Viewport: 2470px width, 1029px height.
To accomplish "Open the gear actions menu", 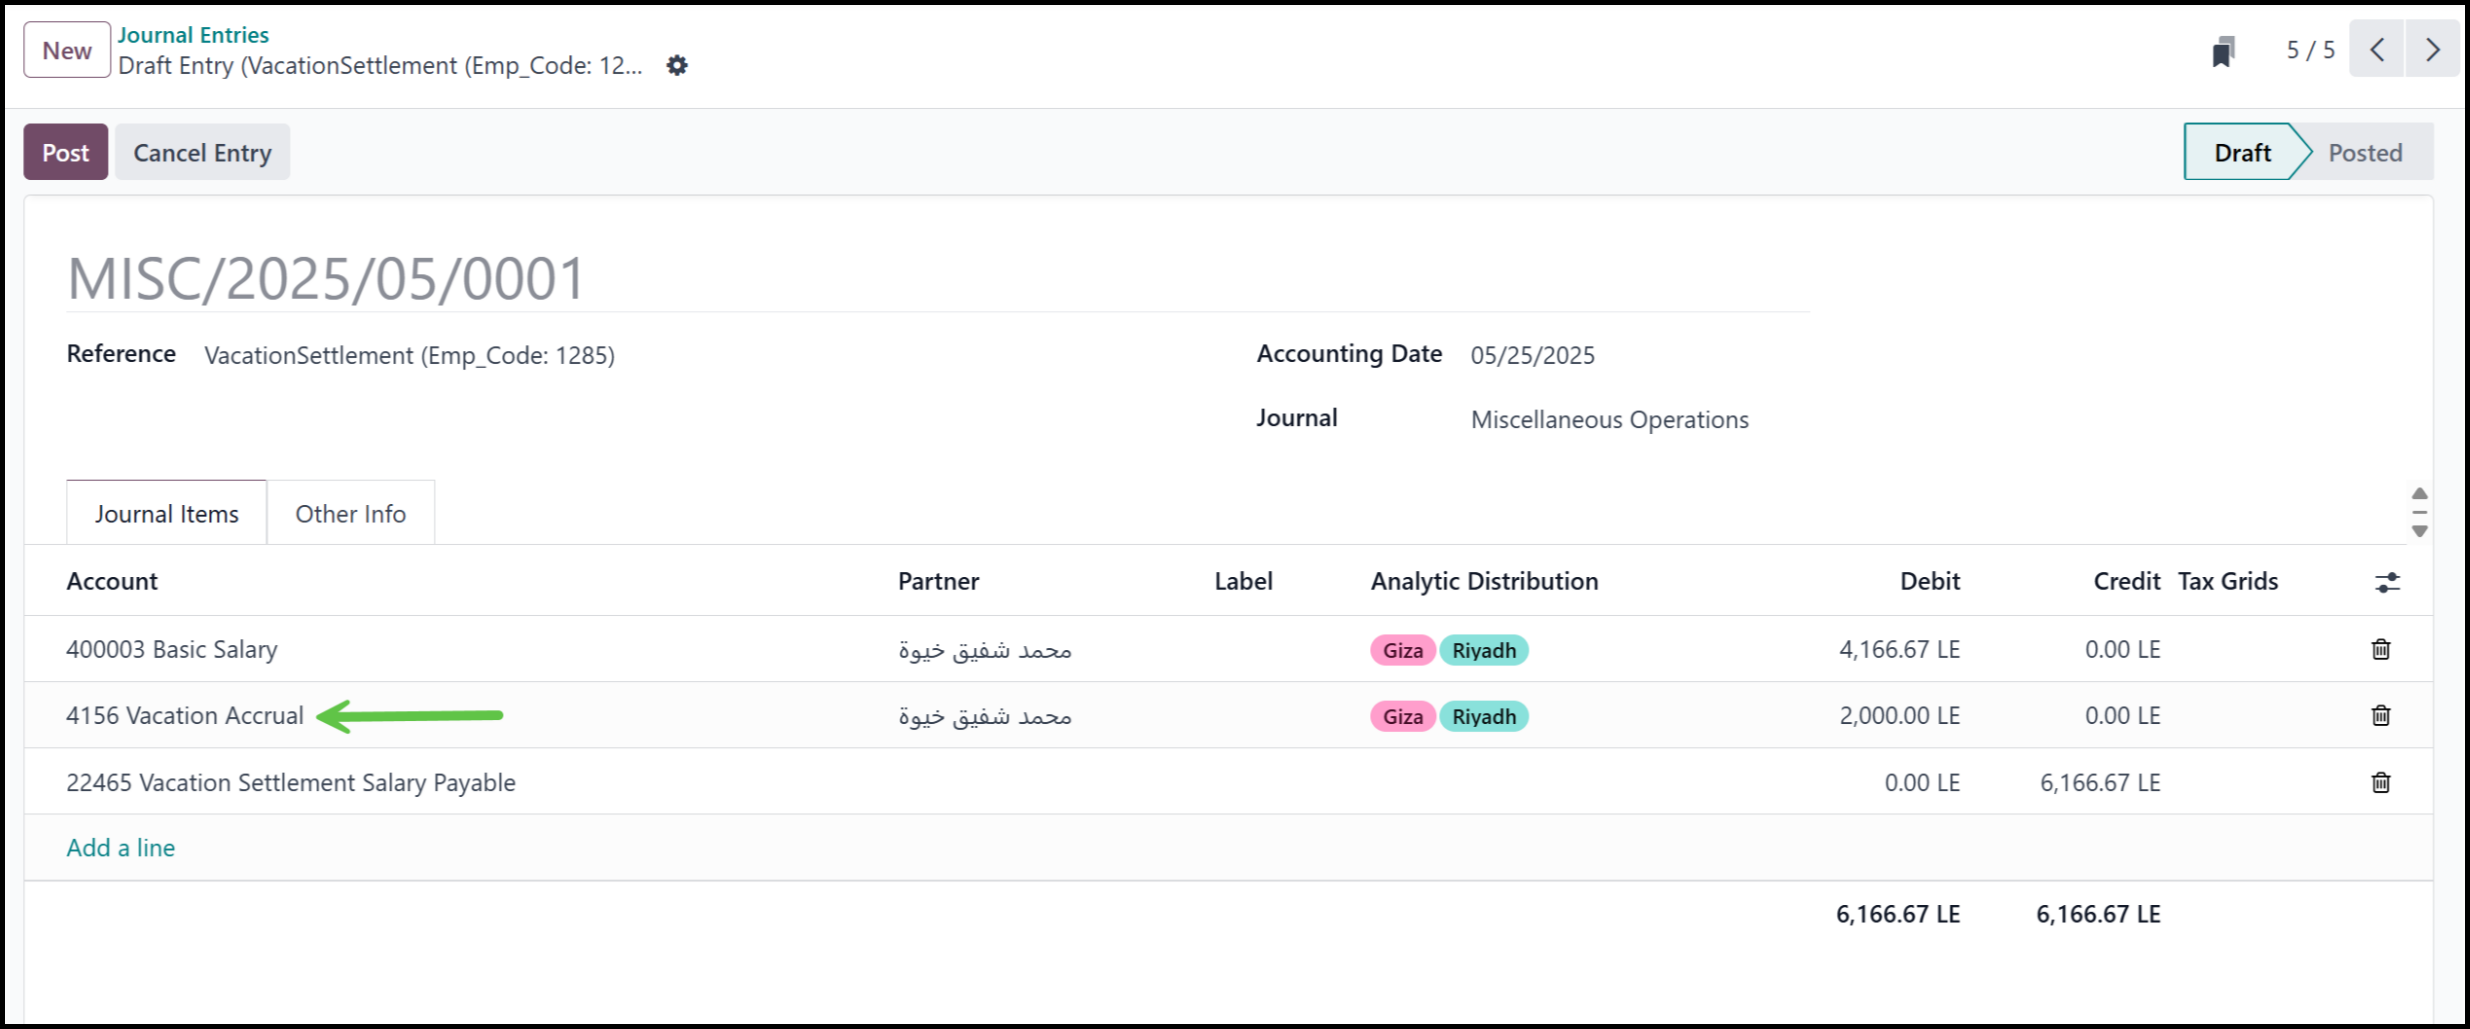I will click(677, 66).
